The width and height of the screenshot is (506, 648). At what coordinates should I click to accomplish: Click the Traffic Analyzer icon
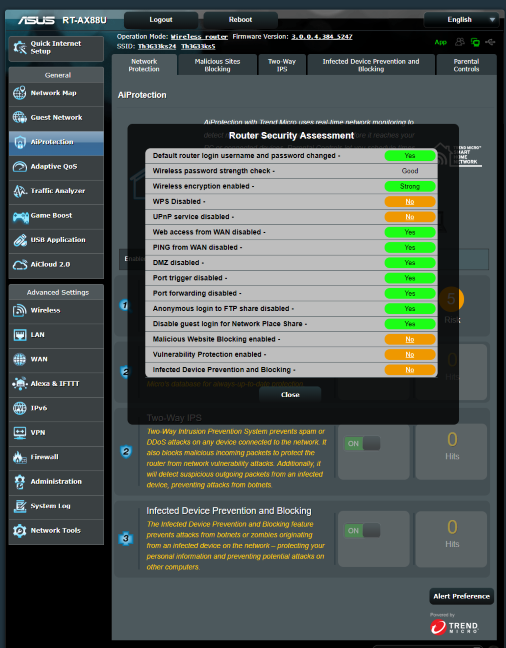pyautogui.click(x=19, y=191)
